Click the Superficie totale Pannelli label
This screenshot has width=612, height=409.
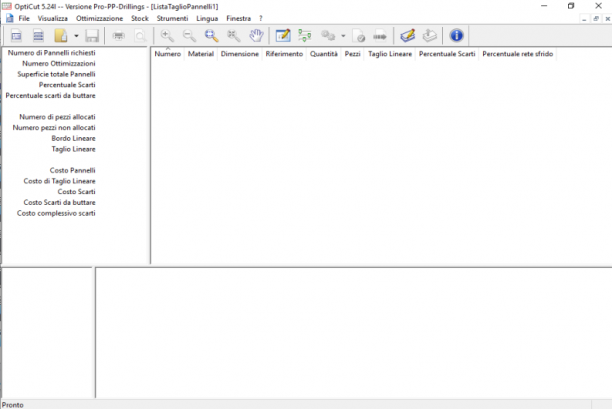point(56,74)
